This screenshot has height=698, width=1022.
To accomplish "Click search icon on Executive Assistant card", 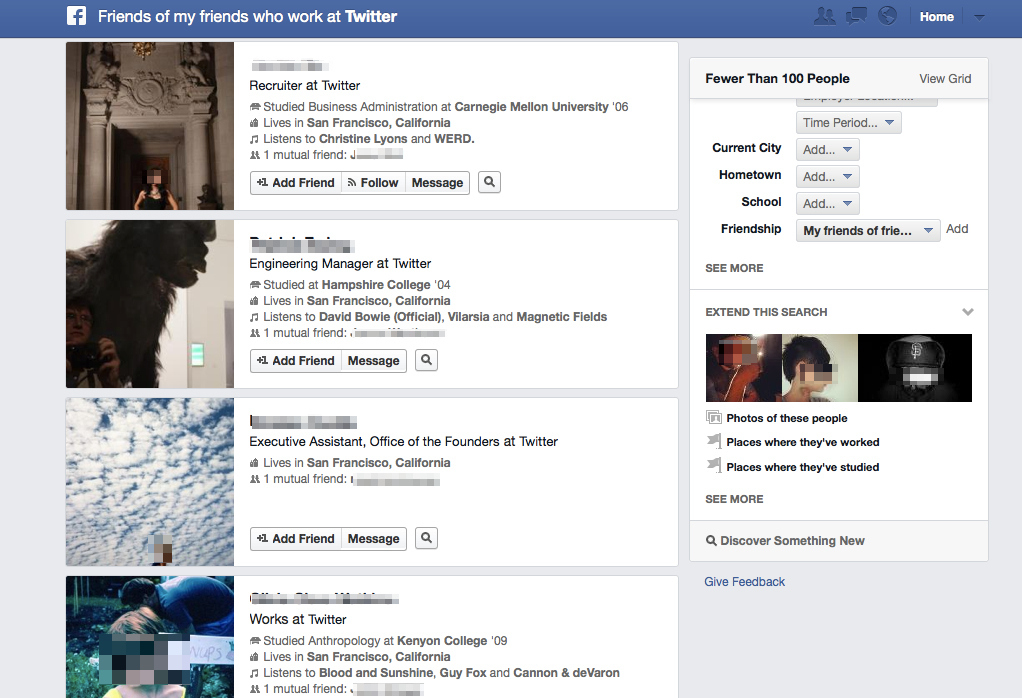I will click(x=426, y=538).
